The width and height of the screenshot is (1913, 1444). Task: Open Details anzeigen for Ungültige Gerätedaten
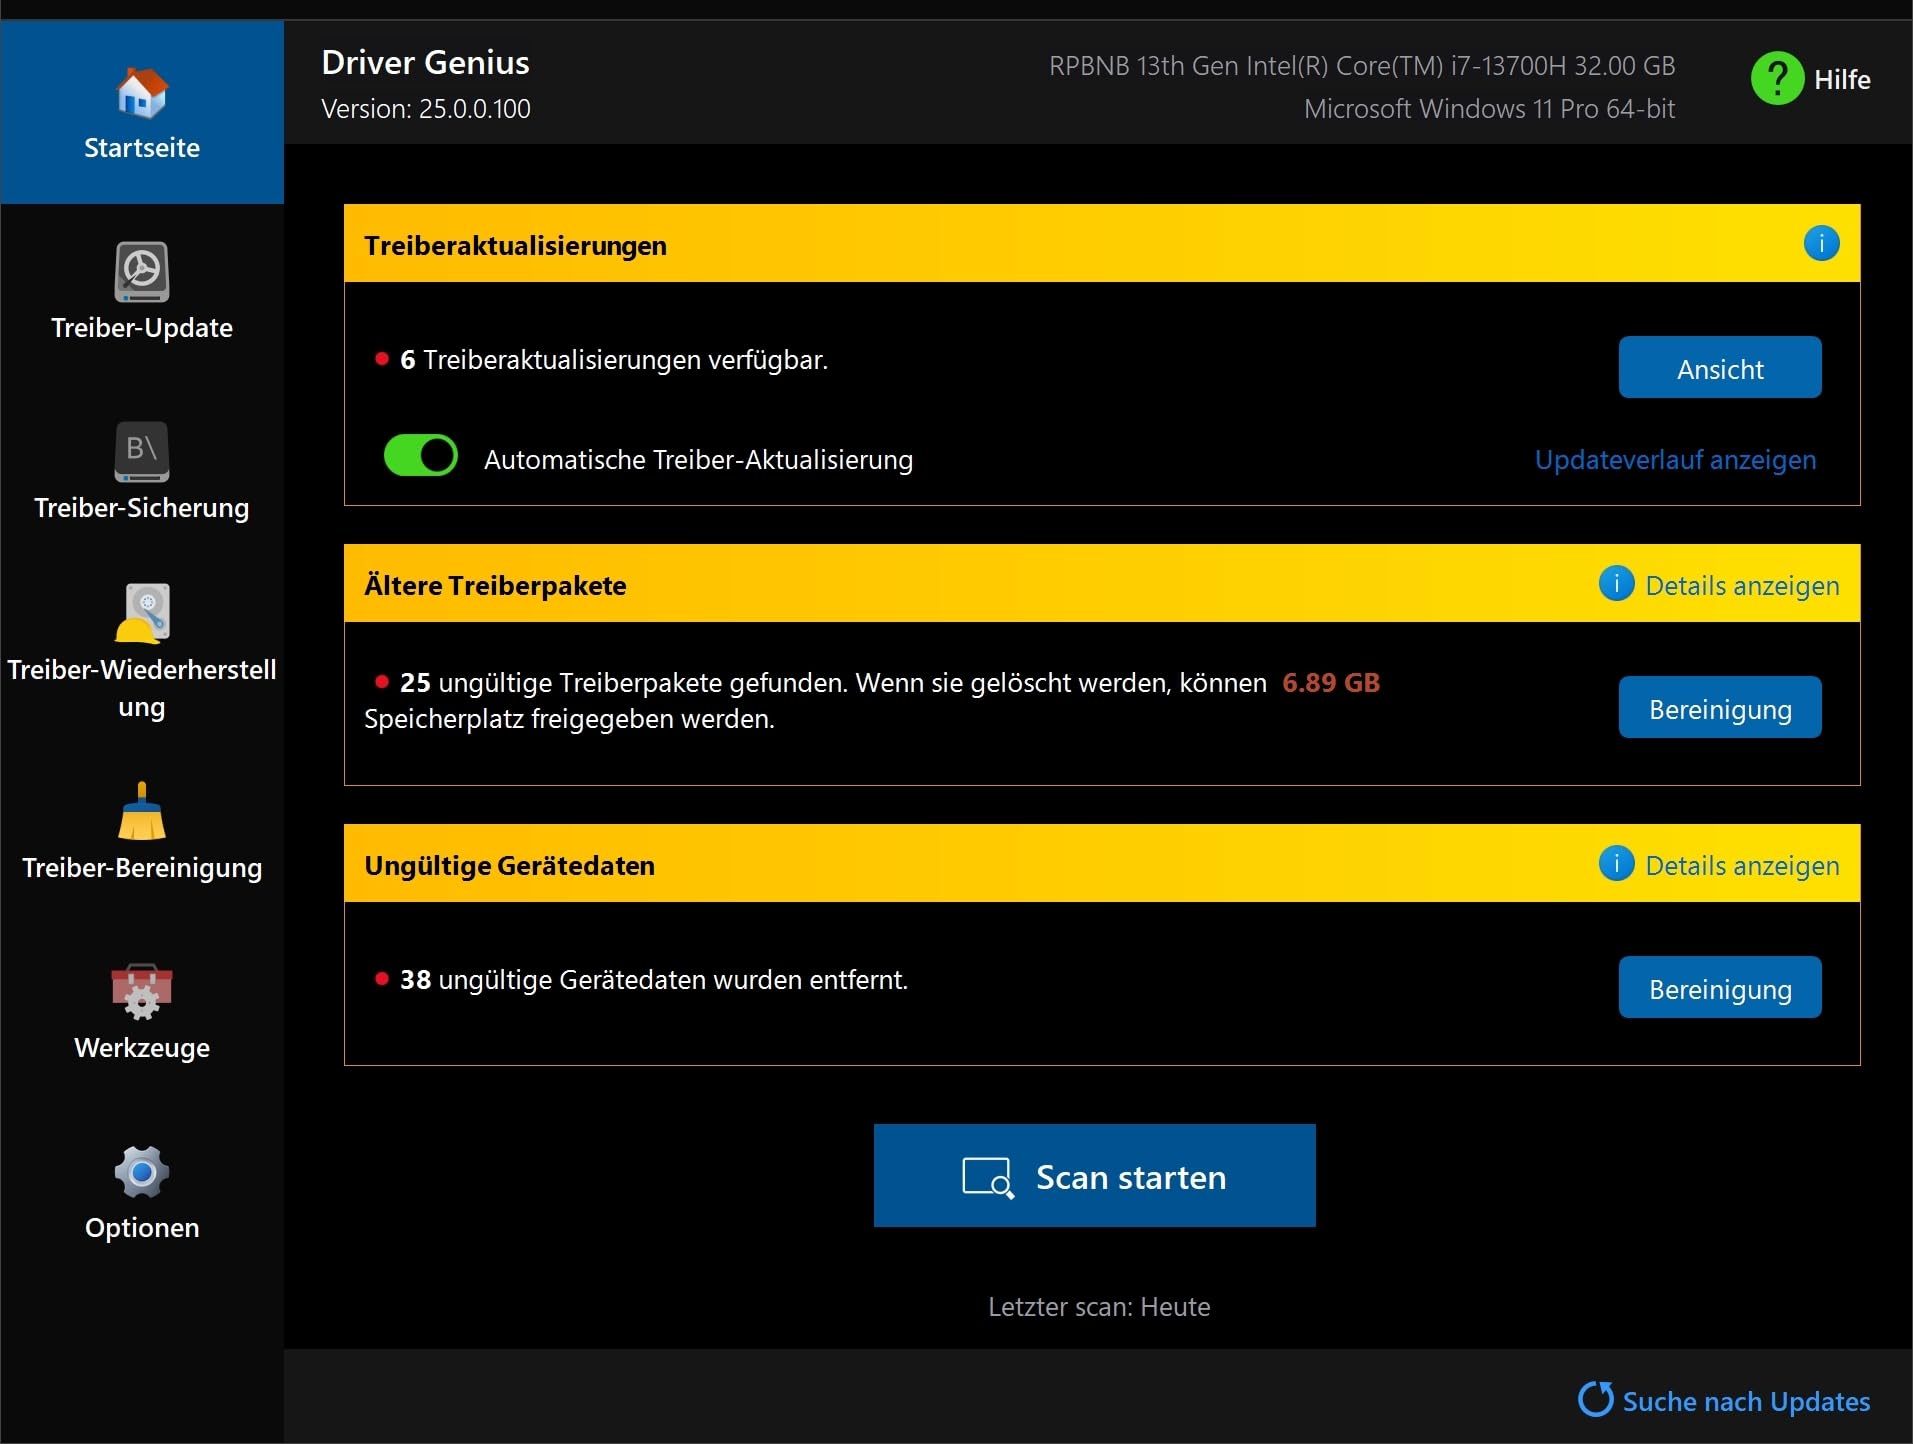click(1743, 866)
